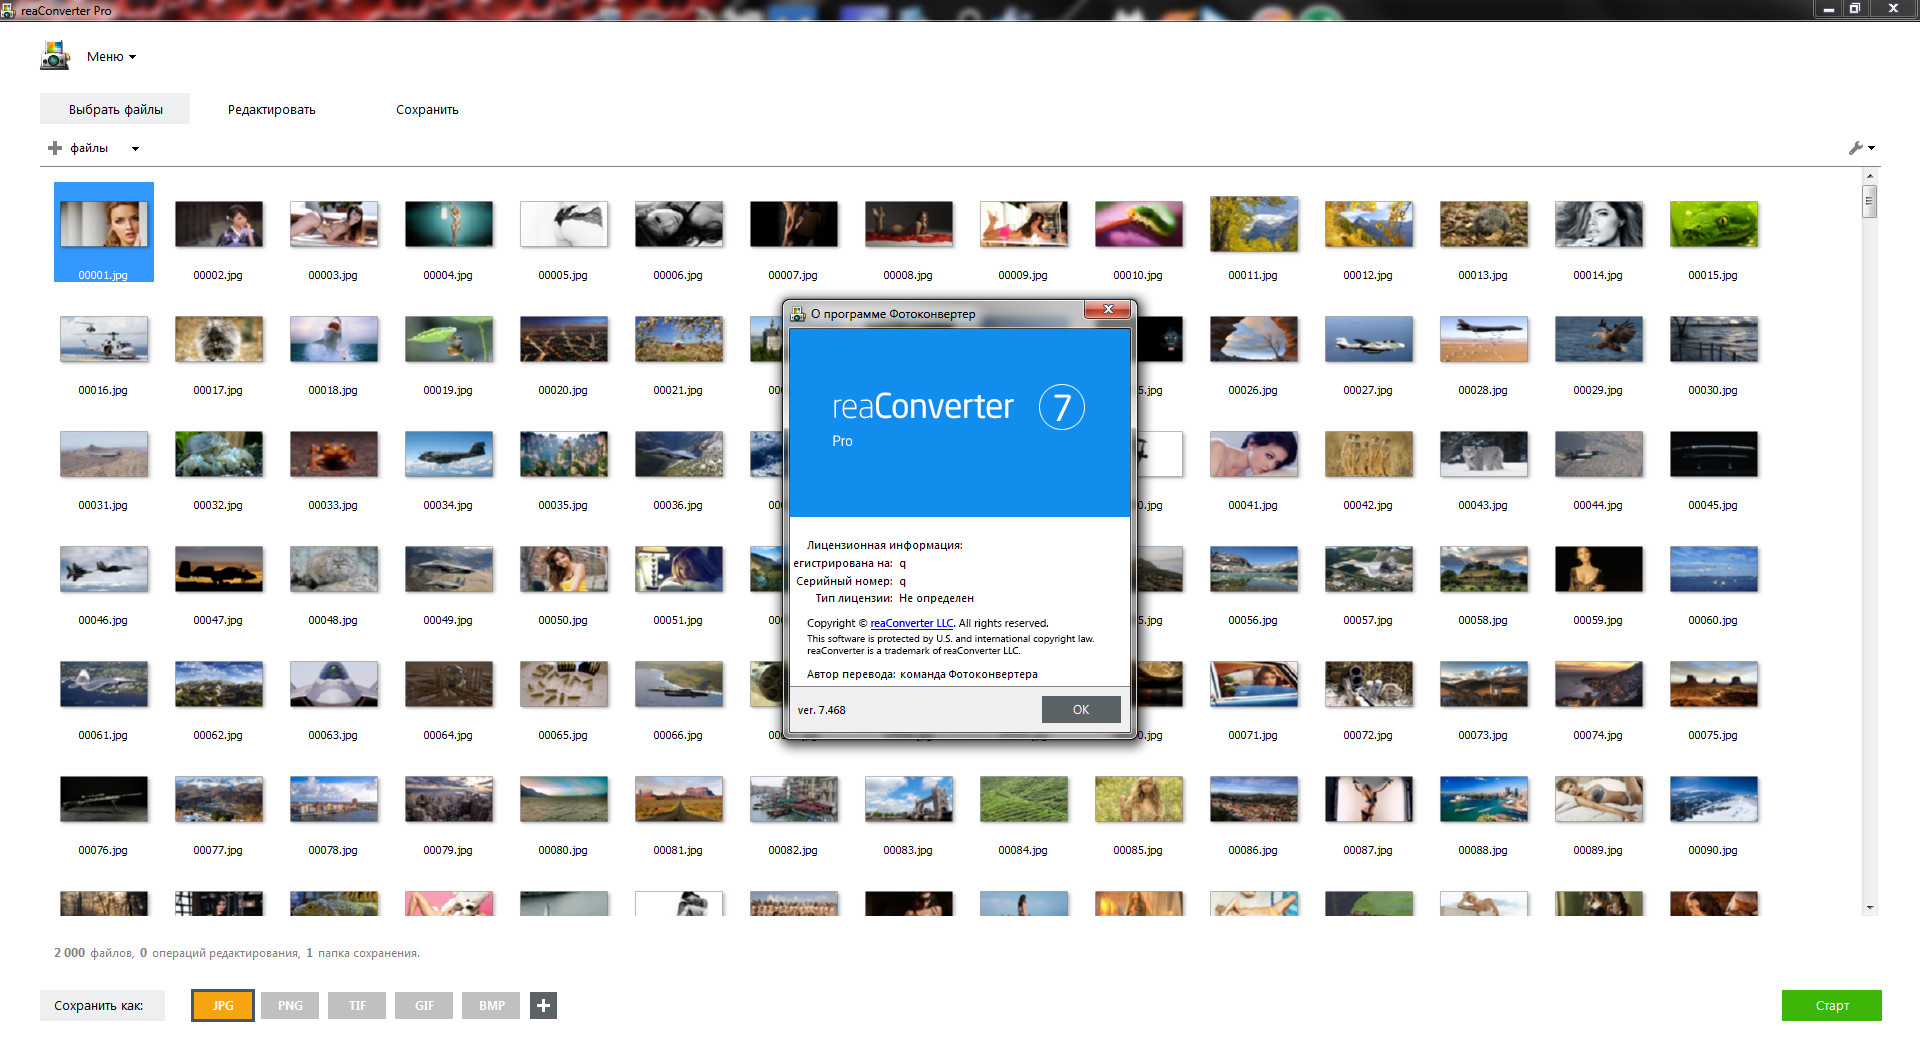Screen dimensions: 1920x1040
Task: Restore the reaConverter Pro window size
Action: [x=1854, y=9]
